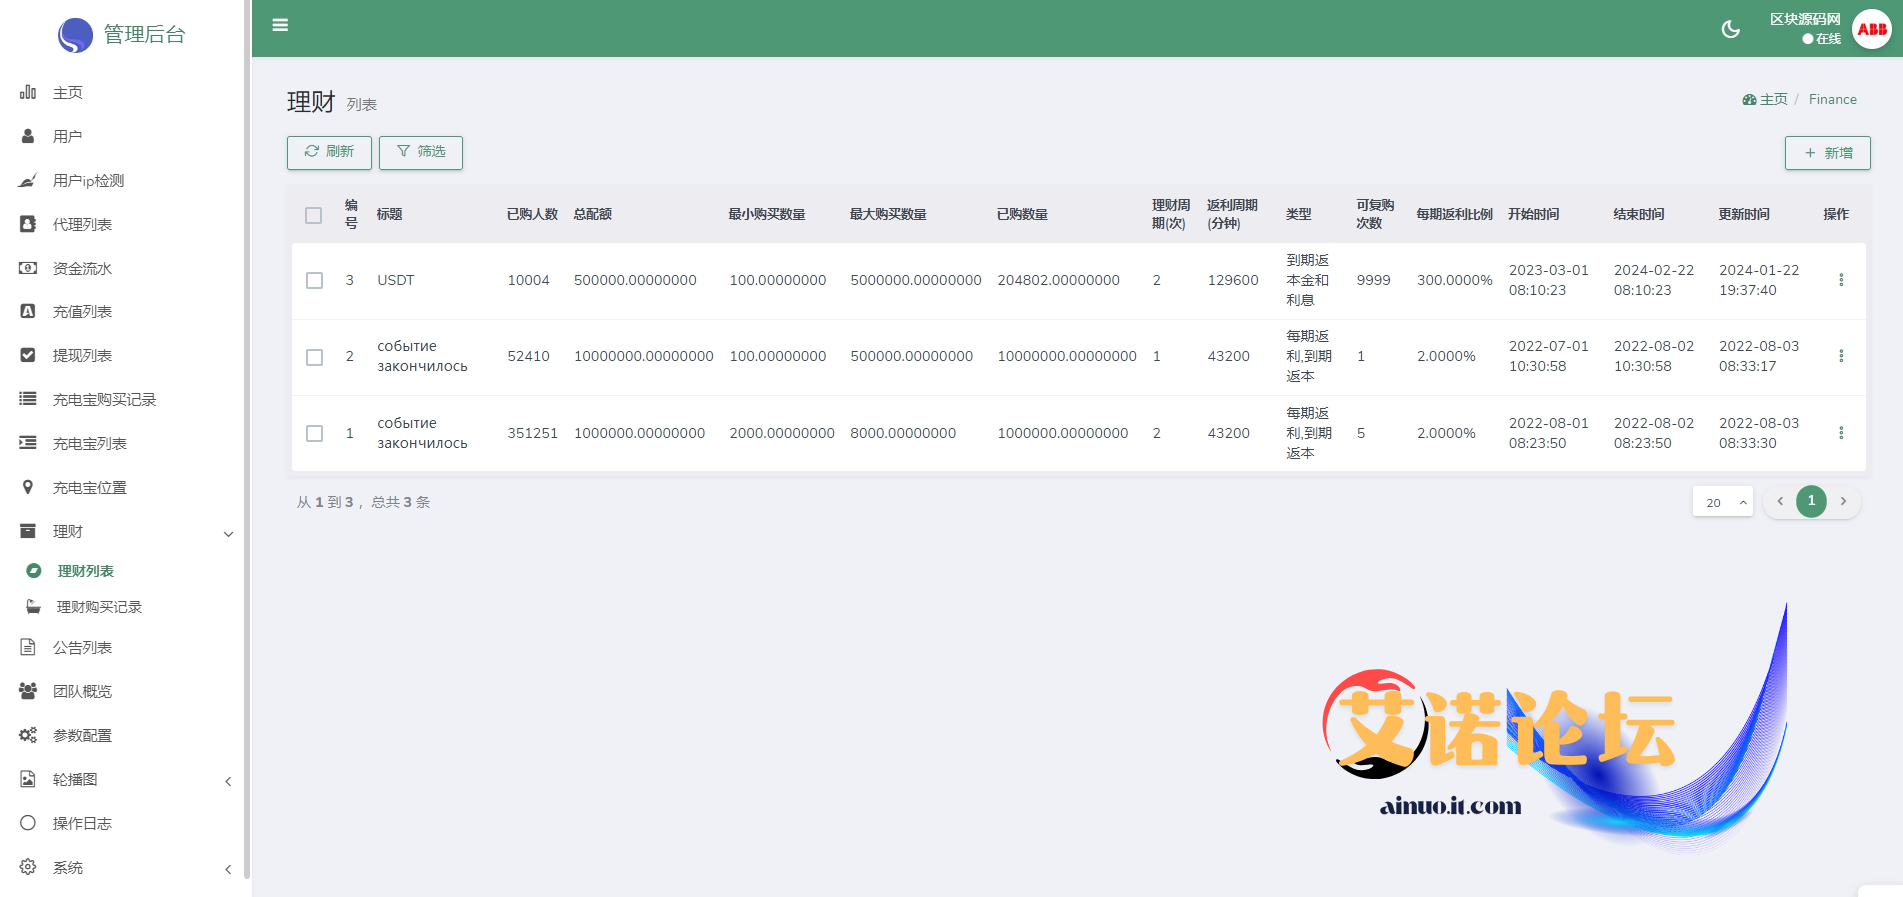Click the 理财列表 green circle icon
This screenshot has height=897, width=1903.
34,571
